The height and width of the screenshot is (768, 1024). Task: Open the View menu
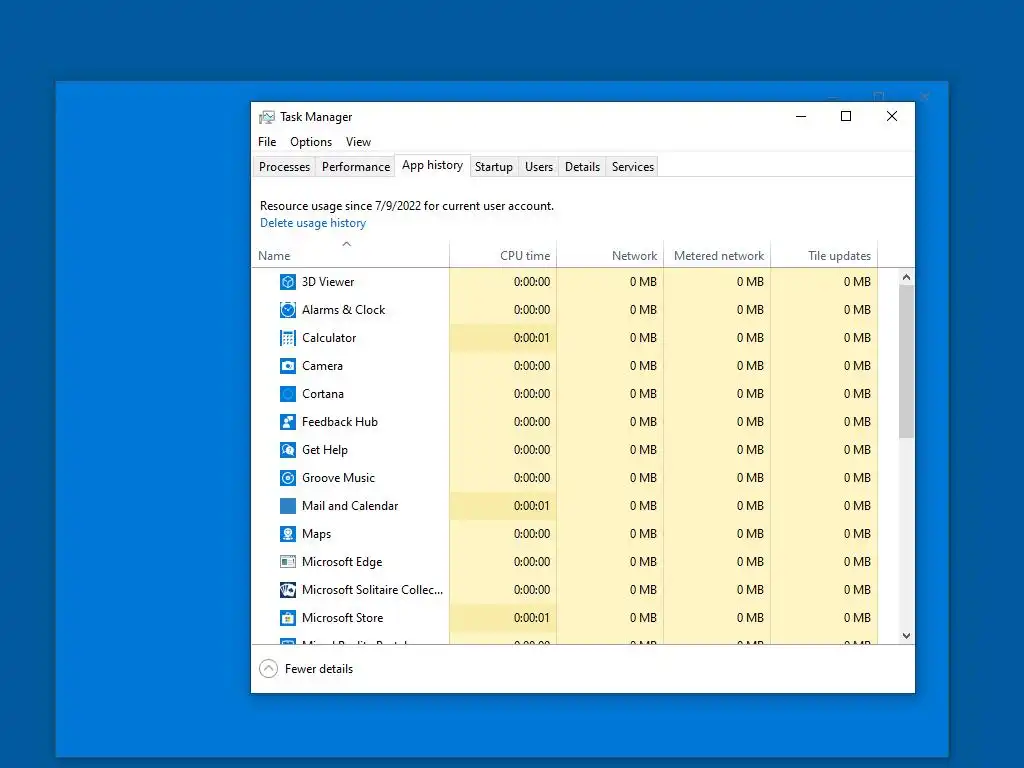click(358, 142)
